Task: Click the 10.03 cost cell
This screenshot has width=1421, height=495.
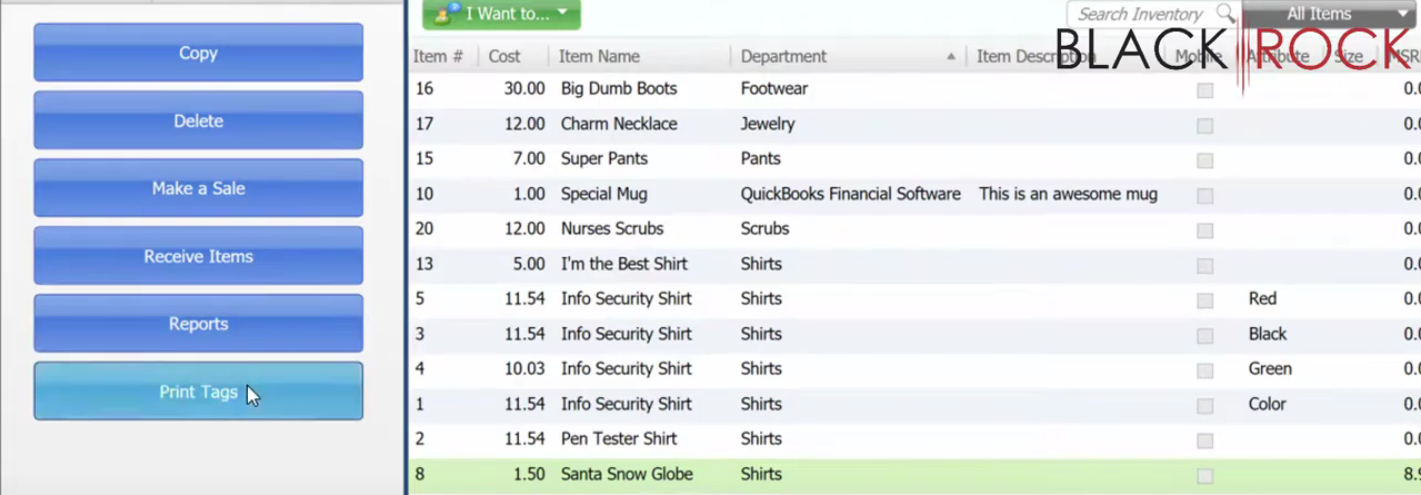Action: pyautogui.click(x=525, y=369)
